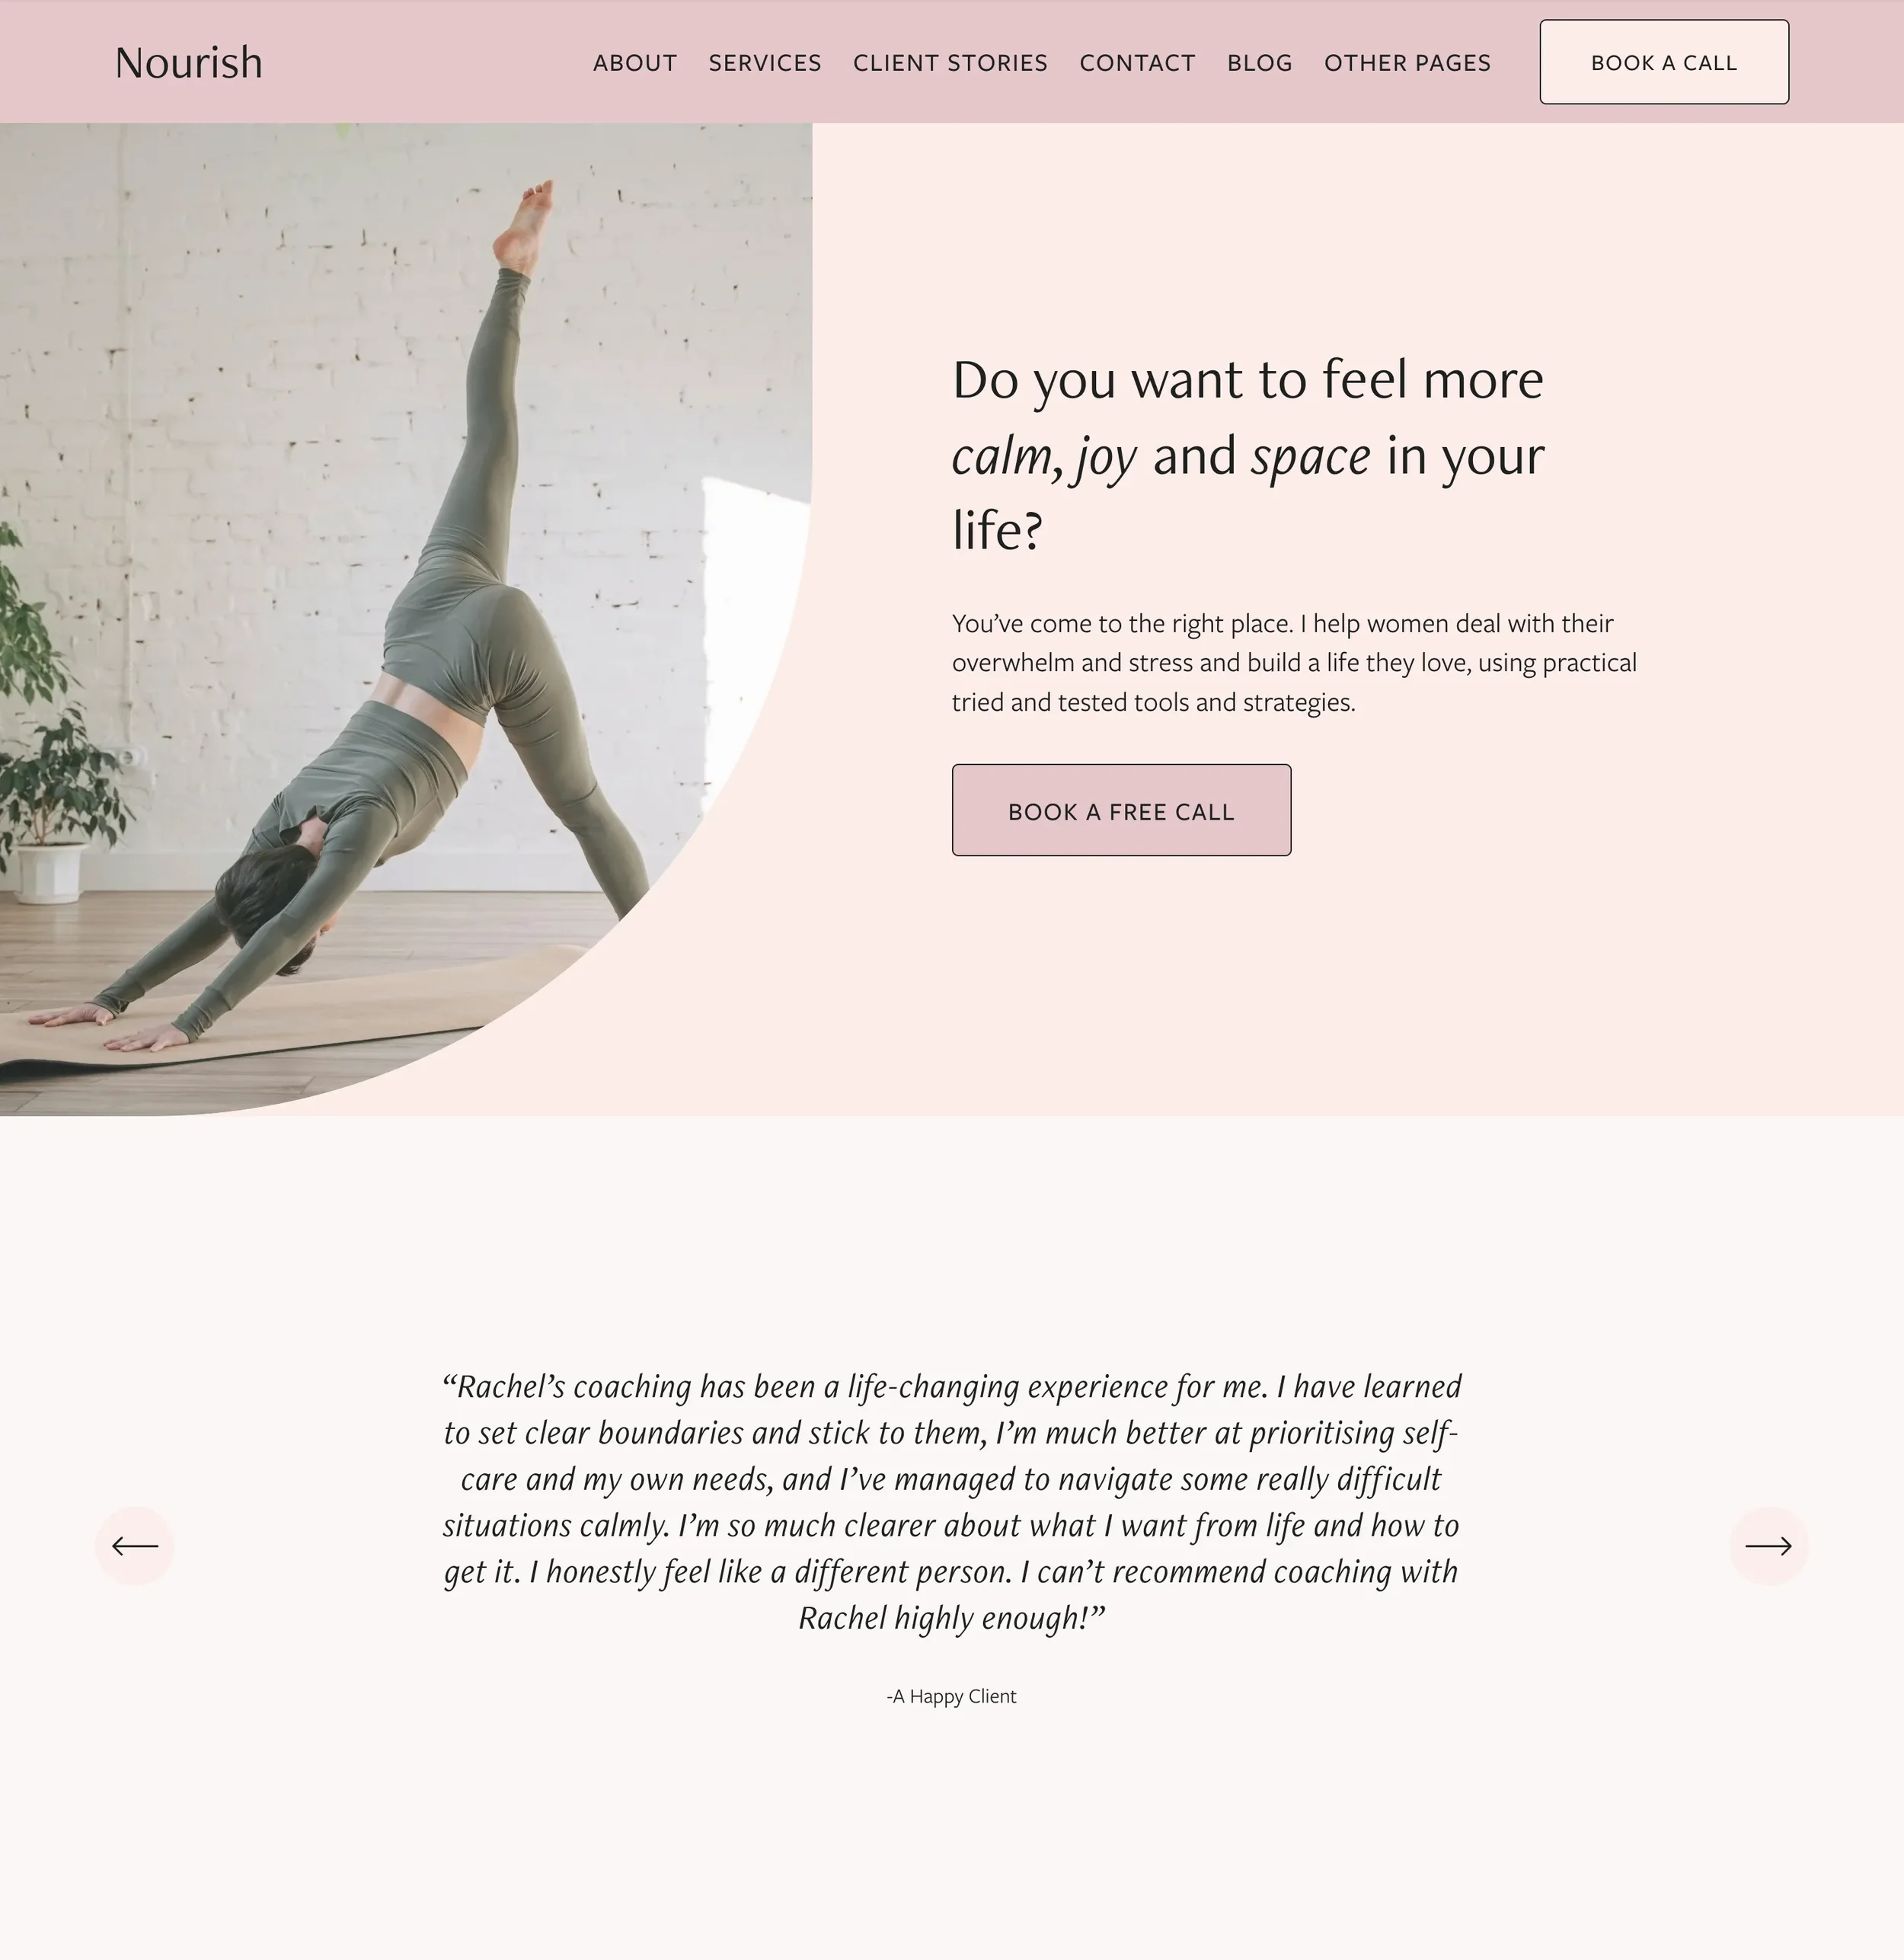Click the hero heading's first line
The width and height of the screenshot is (1904, 1960).
(x=1248, y=381)
